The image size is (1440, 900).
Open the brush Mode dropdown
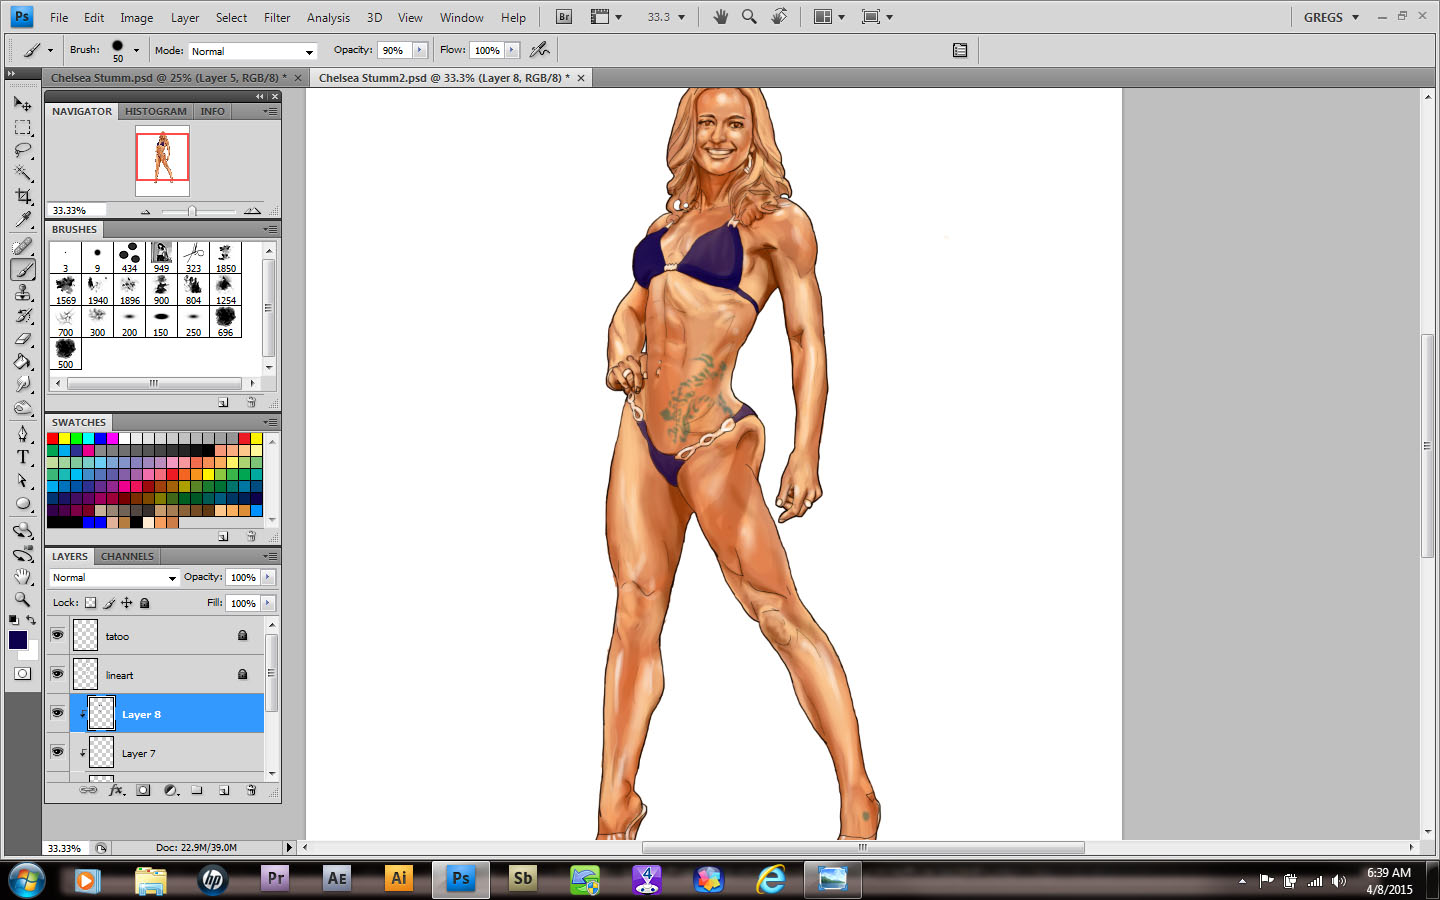(x=252, y=51)
